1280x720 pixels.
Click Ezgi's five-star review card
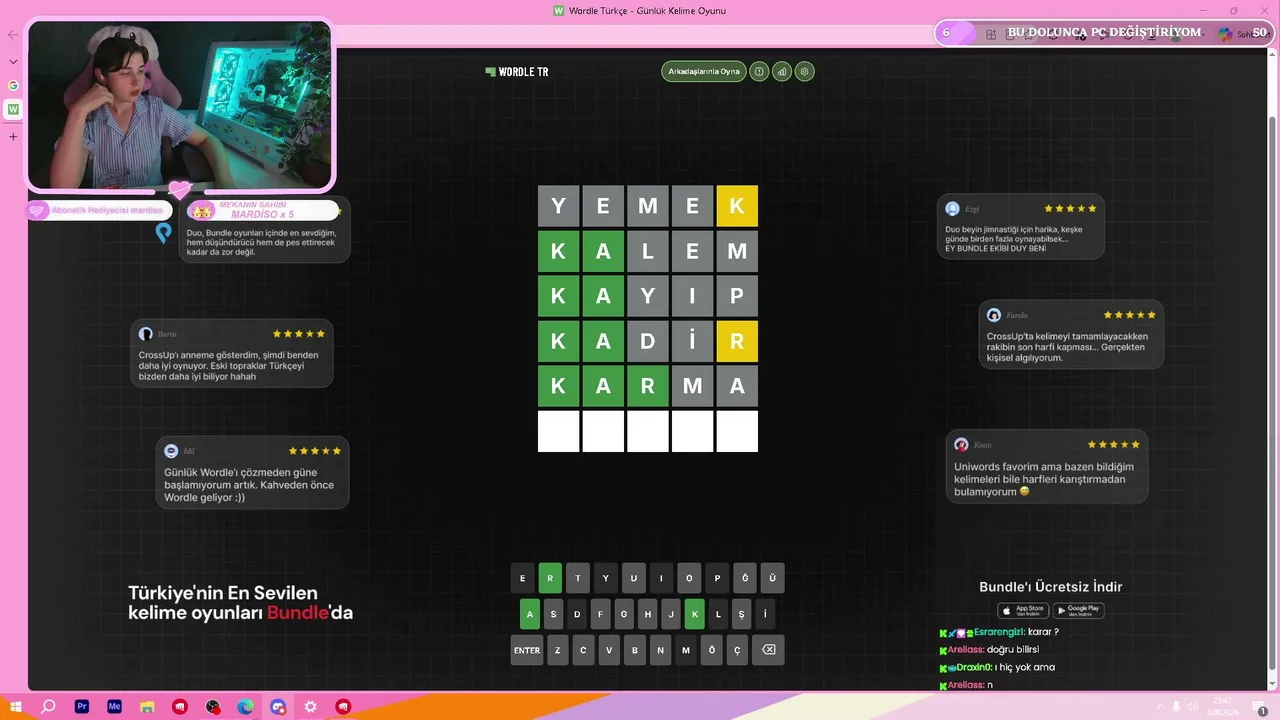(1021, 226)
